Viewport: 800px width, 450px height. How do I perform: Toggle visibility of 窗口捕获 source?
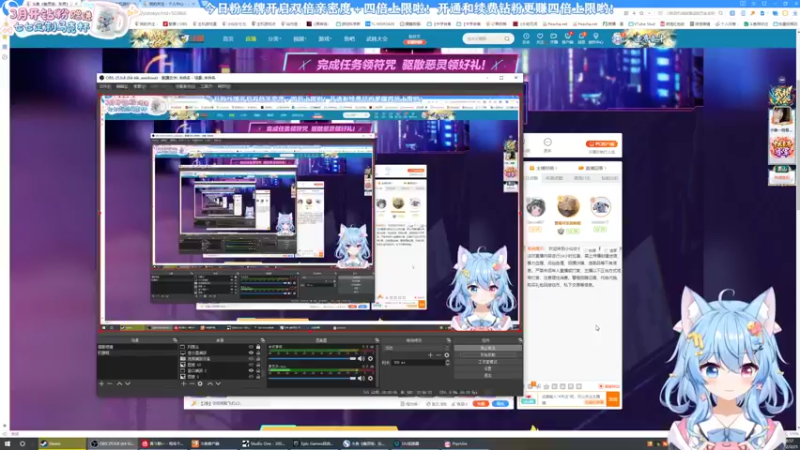(252, 370)
